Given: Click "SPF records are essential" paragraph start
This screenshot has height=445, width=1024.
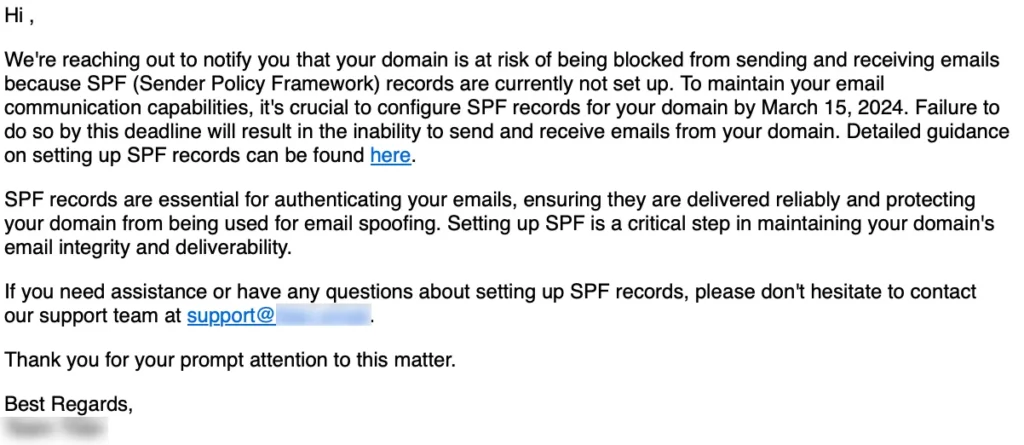Looking at the screenshot, I should click(110, 201).
